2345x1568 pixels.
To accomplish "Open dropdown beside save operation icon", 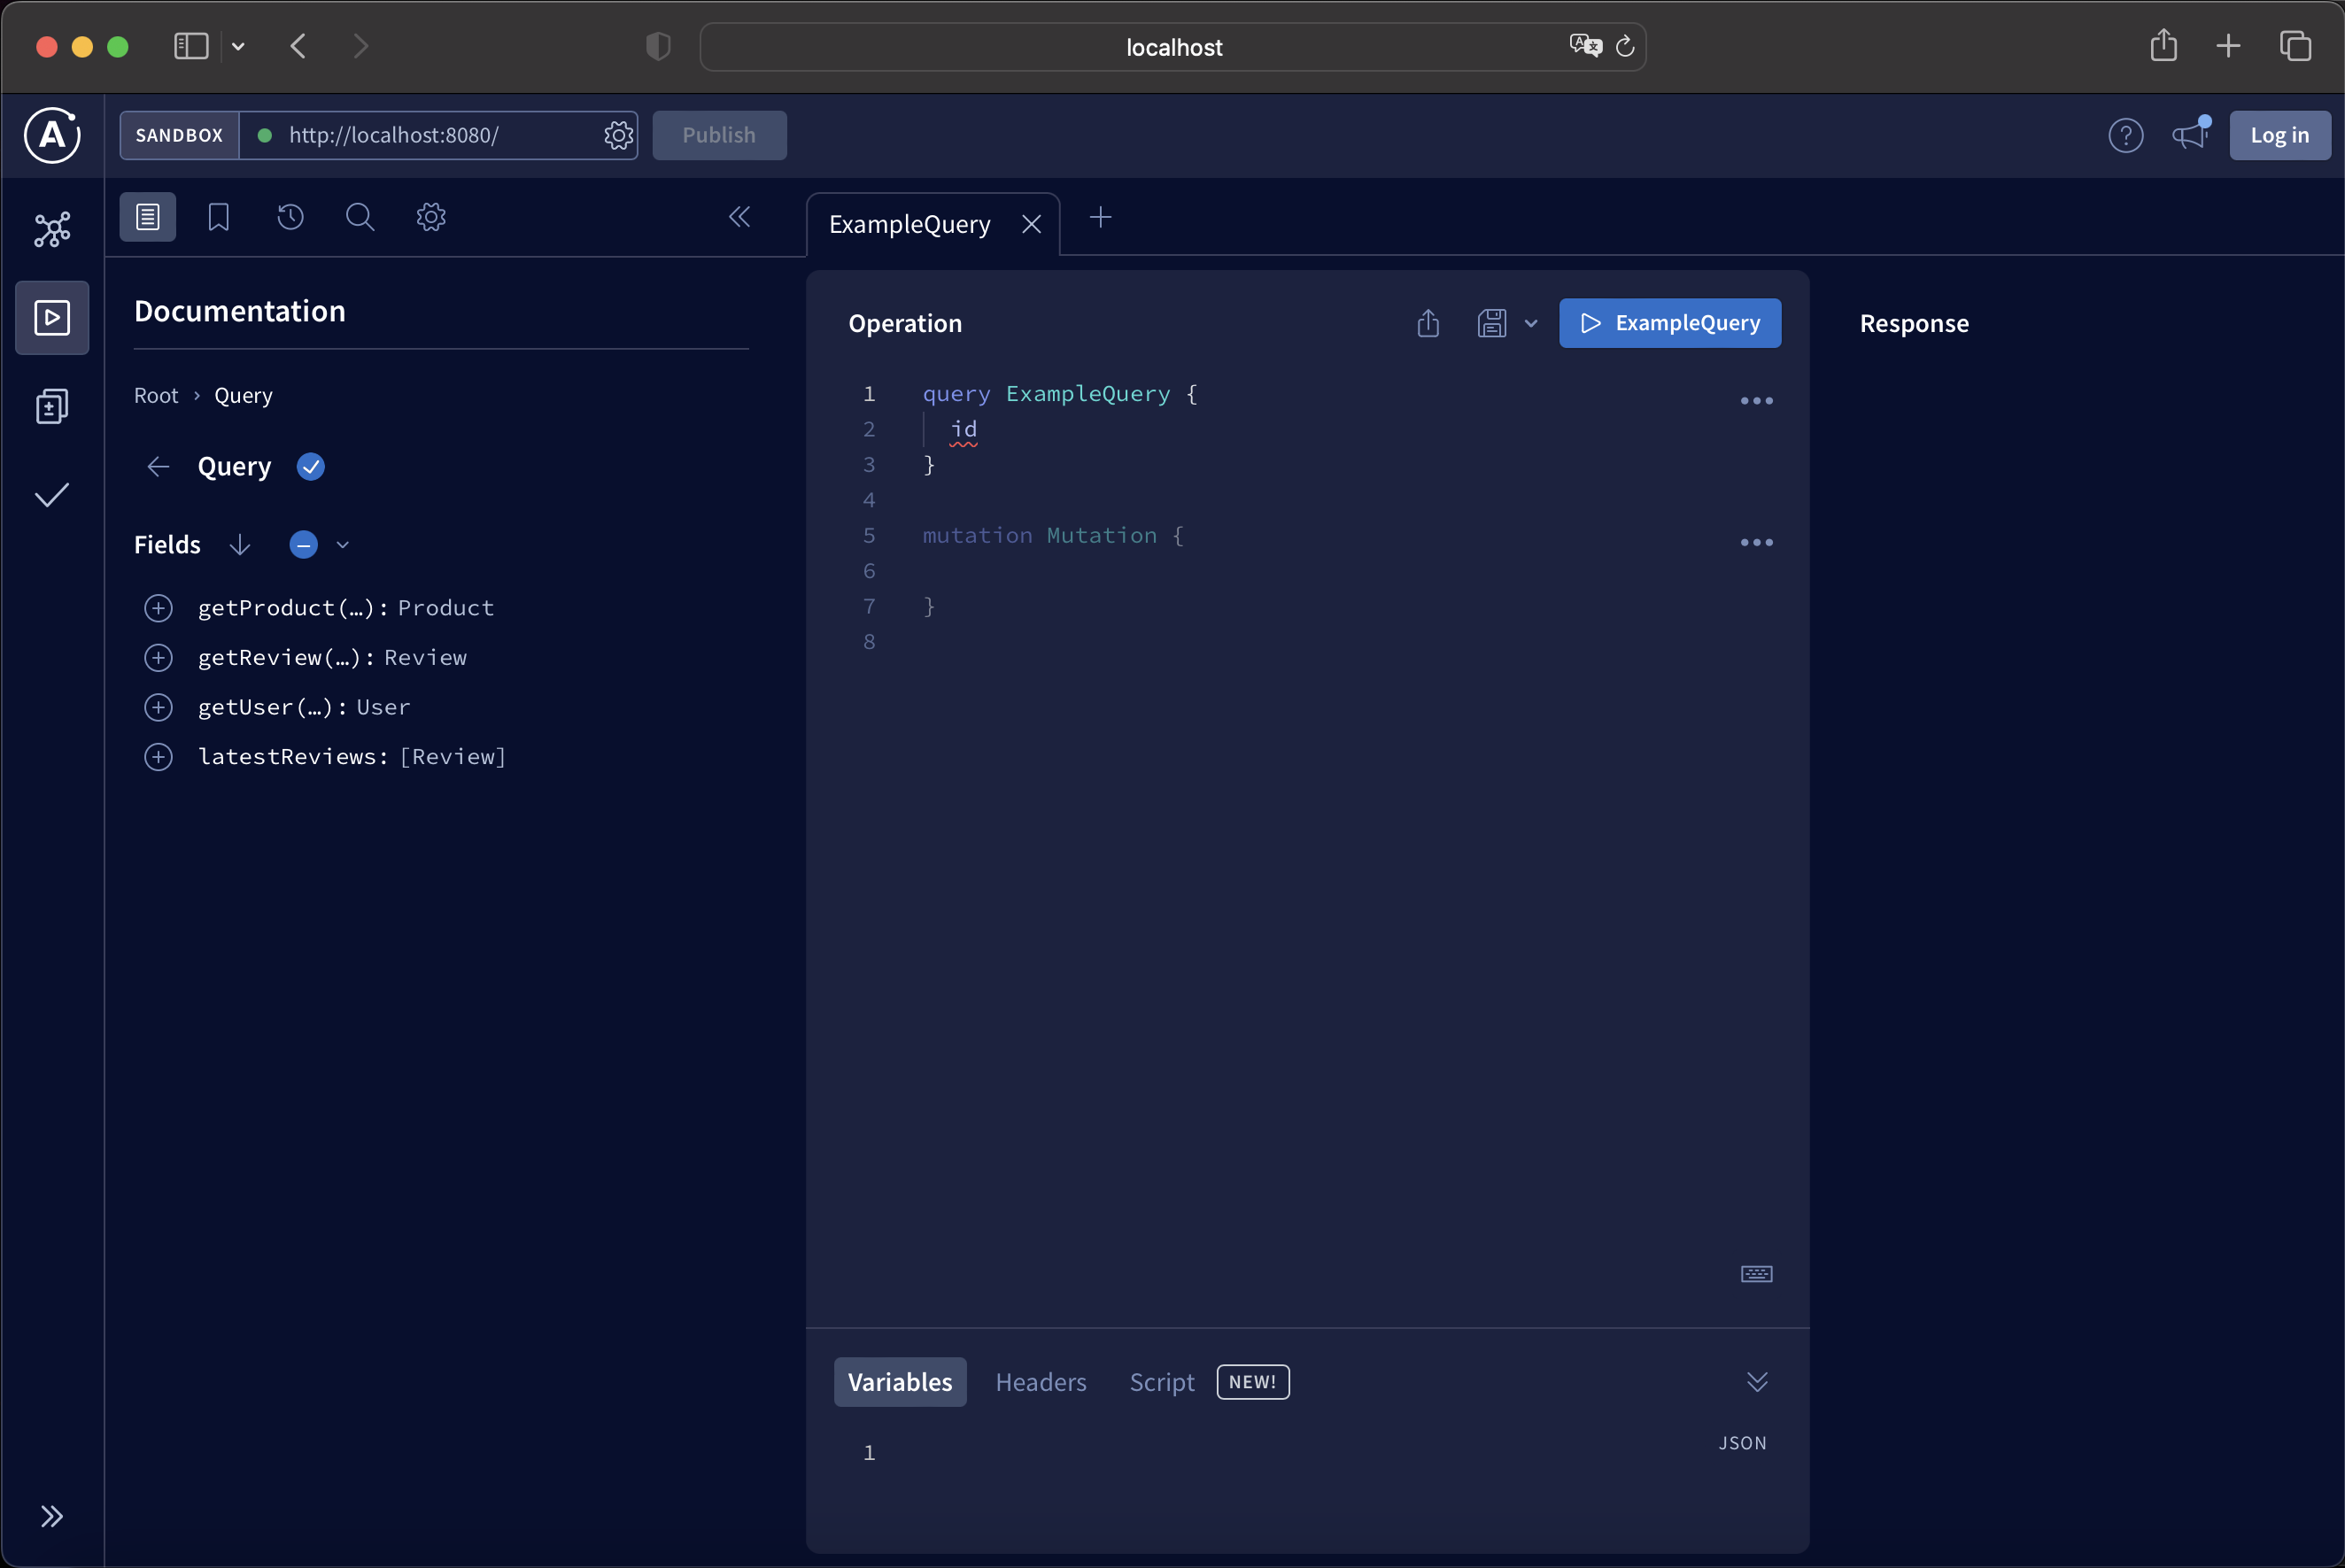I will tap(1531, 323).
